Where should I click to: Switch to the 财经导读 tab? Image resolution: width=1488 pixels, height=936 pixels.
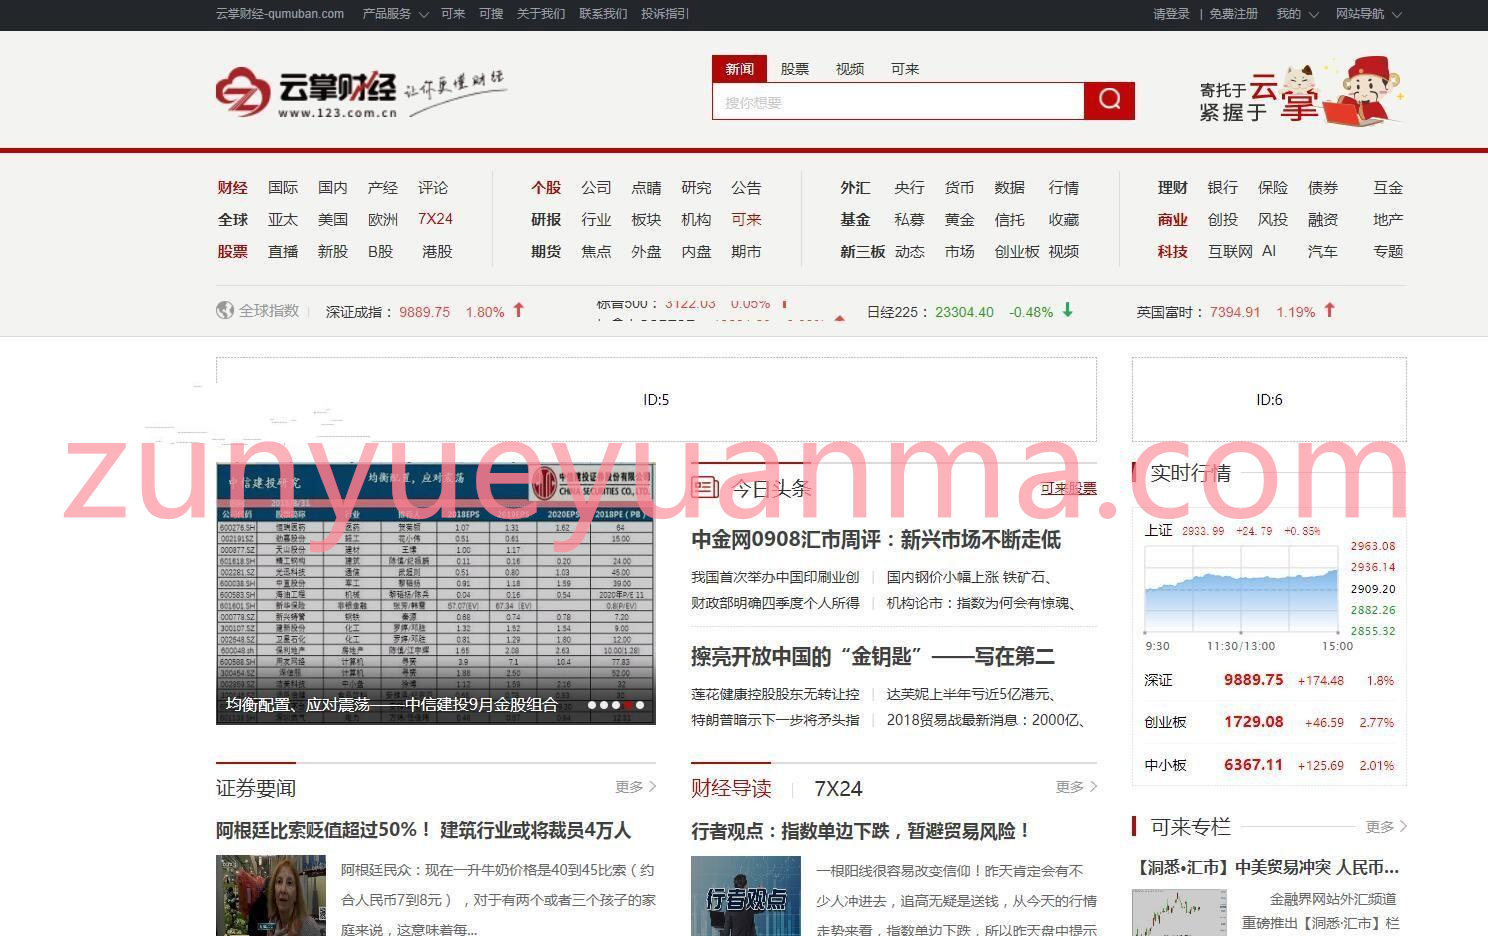tap(731, 788)
